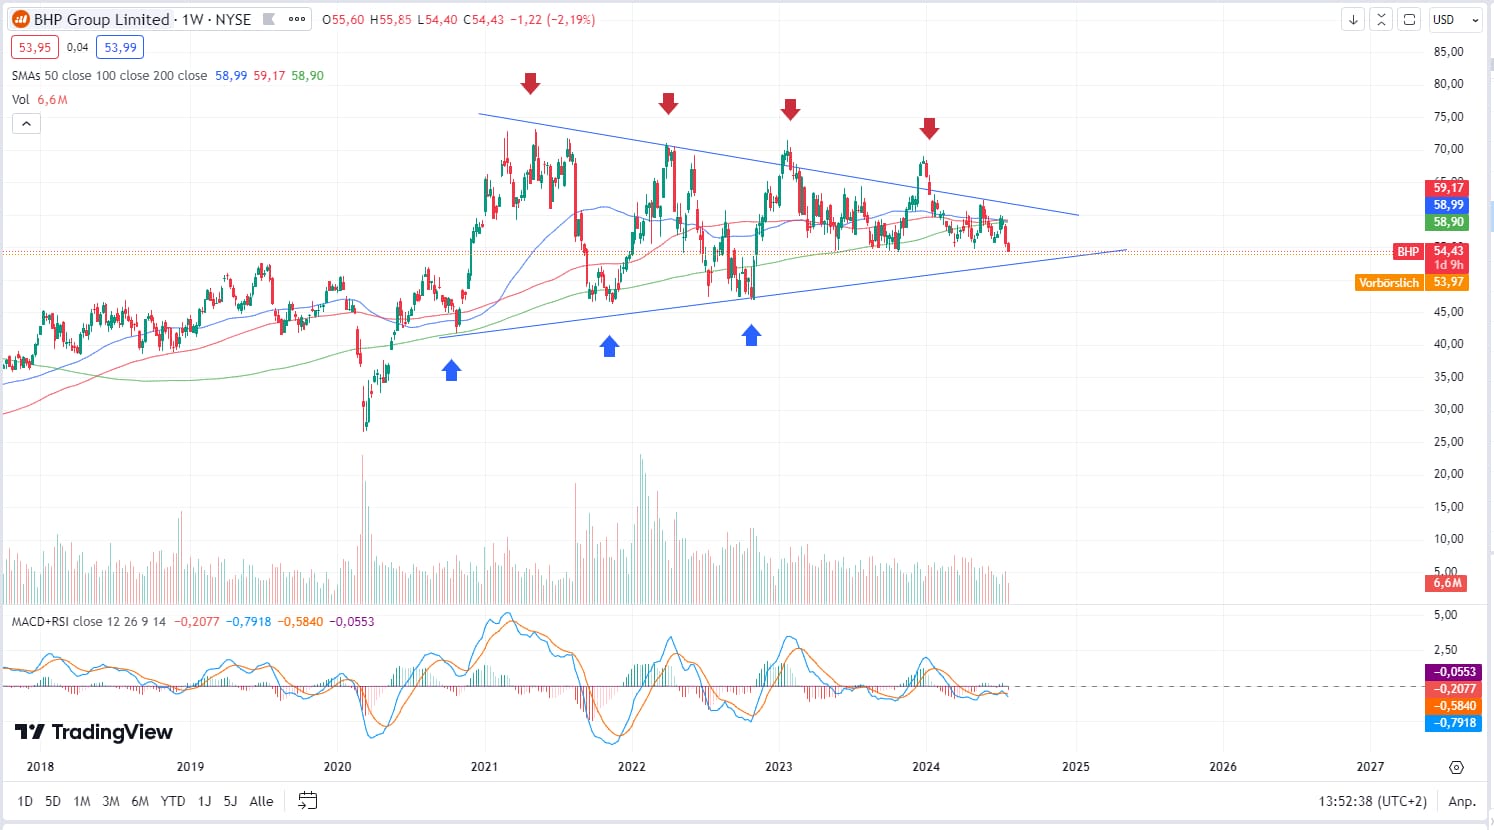Click the 40,00 price scale label
This screenshot has width=1494, height=830.
coord(1448,344)
